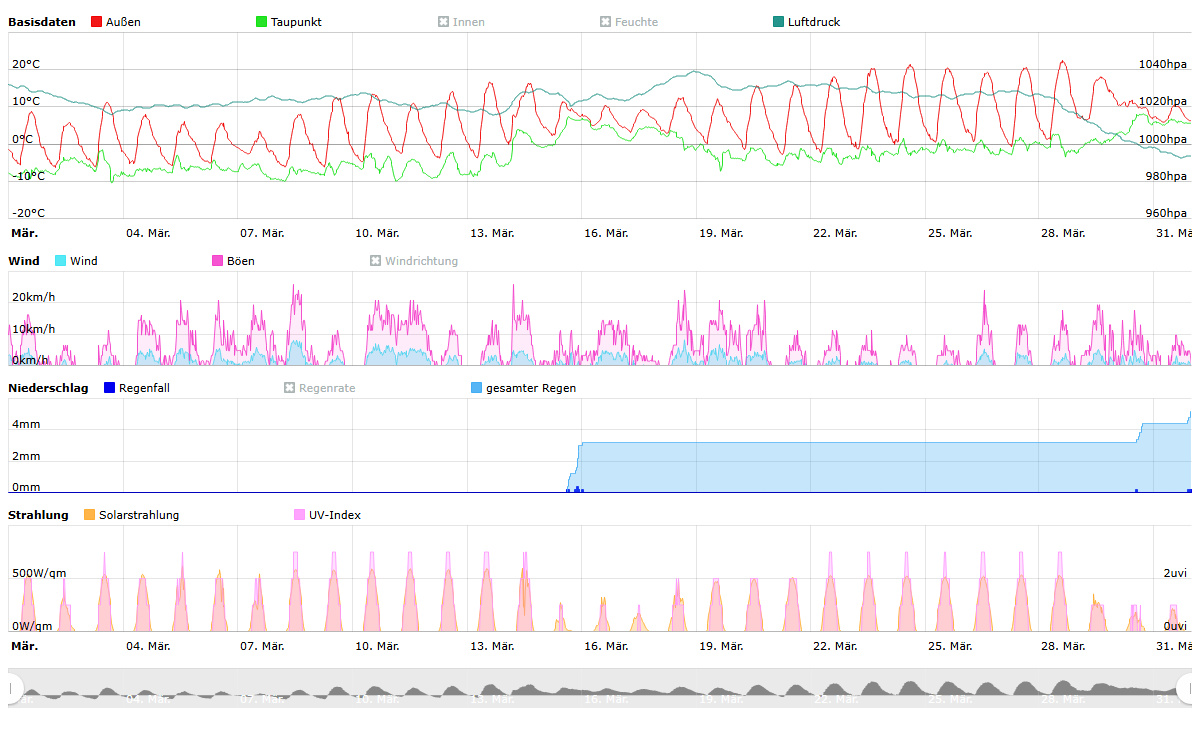Enable the hidden Innen series

(x=443, y=22)
